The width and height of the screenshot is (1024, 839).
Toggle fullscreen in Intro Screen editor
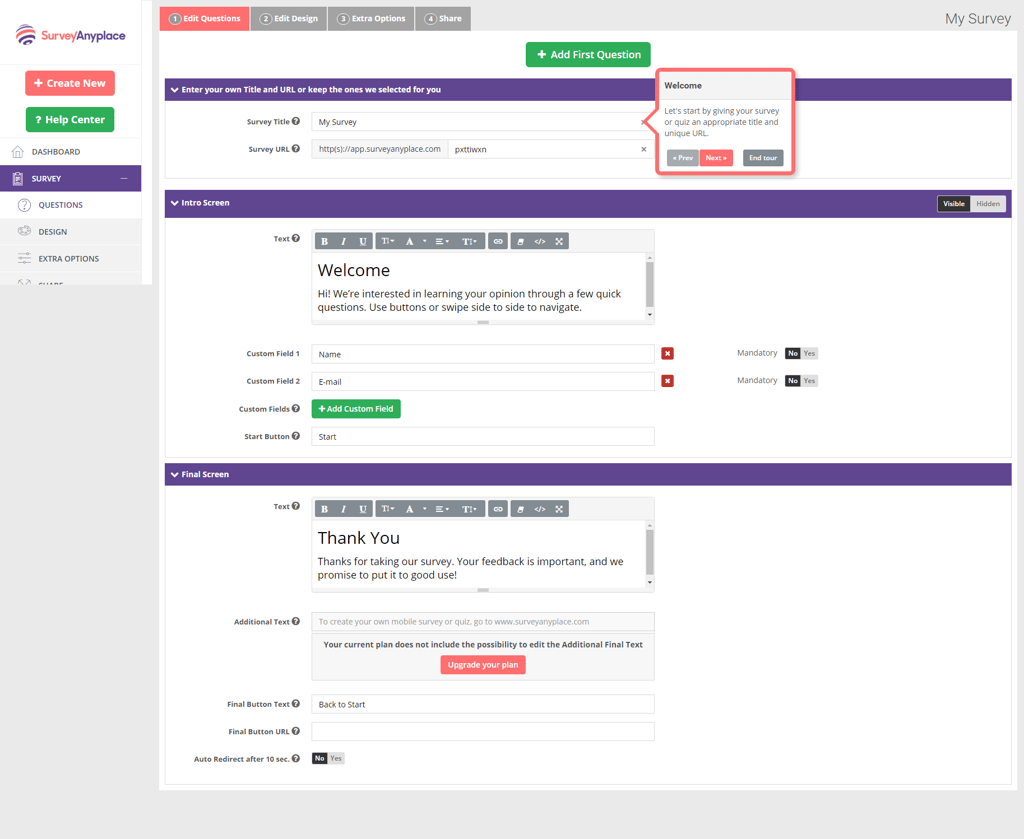pos(559,242)
